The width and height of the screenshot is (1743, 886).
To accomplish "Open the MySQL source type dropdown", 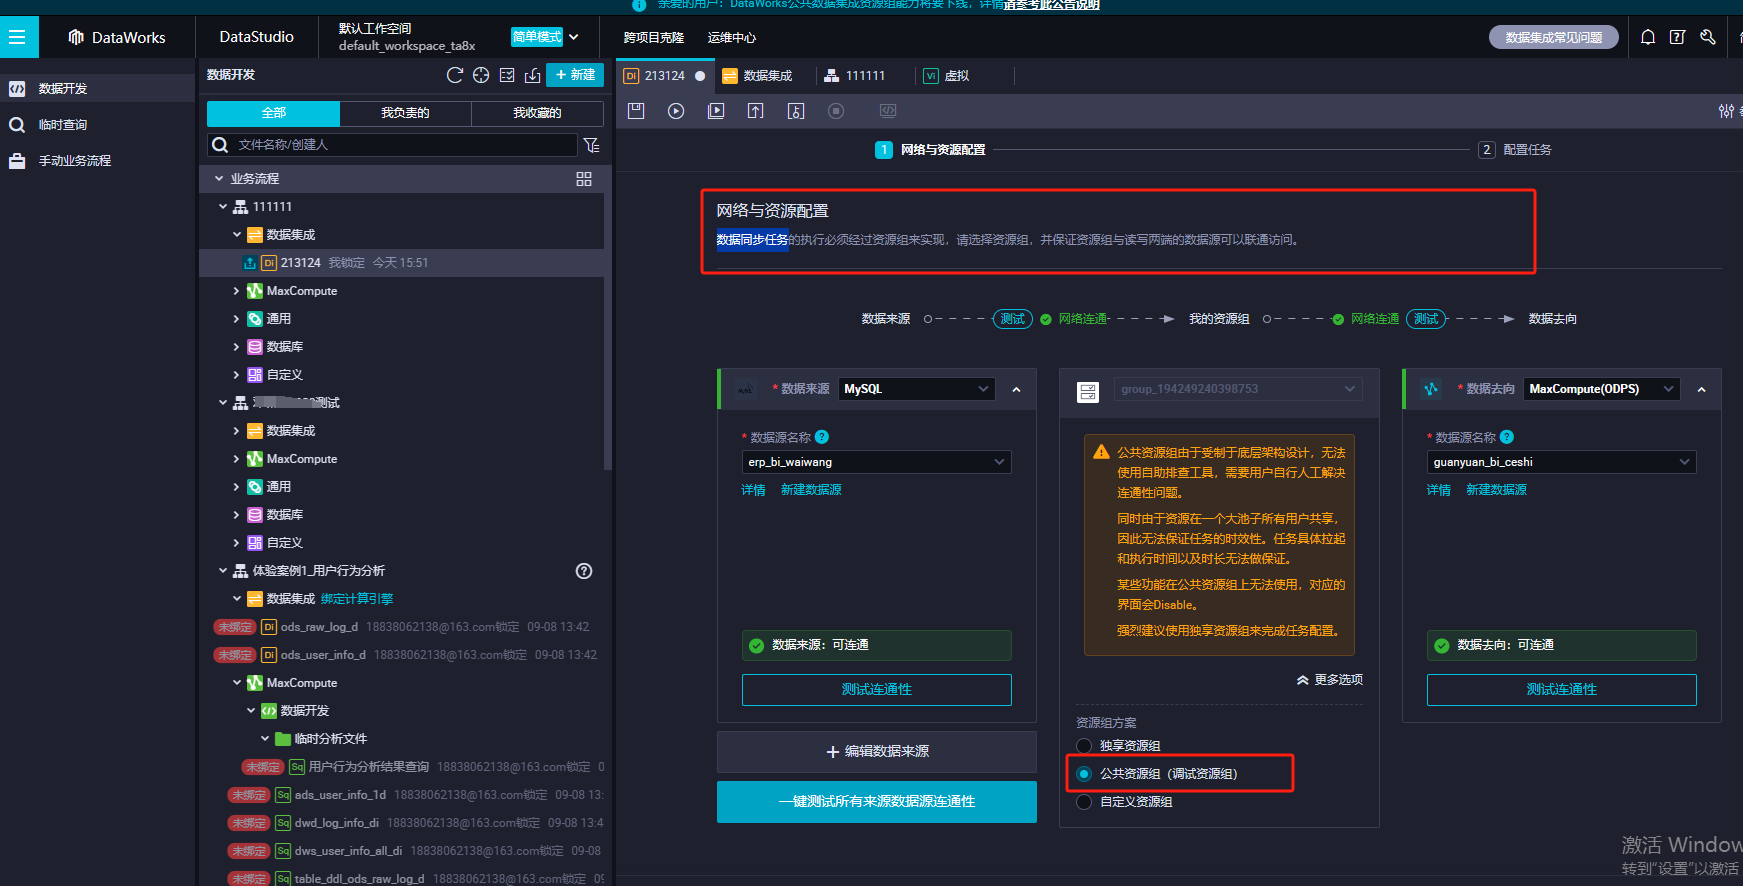I will pyautogui.click(x=916, y=389).
